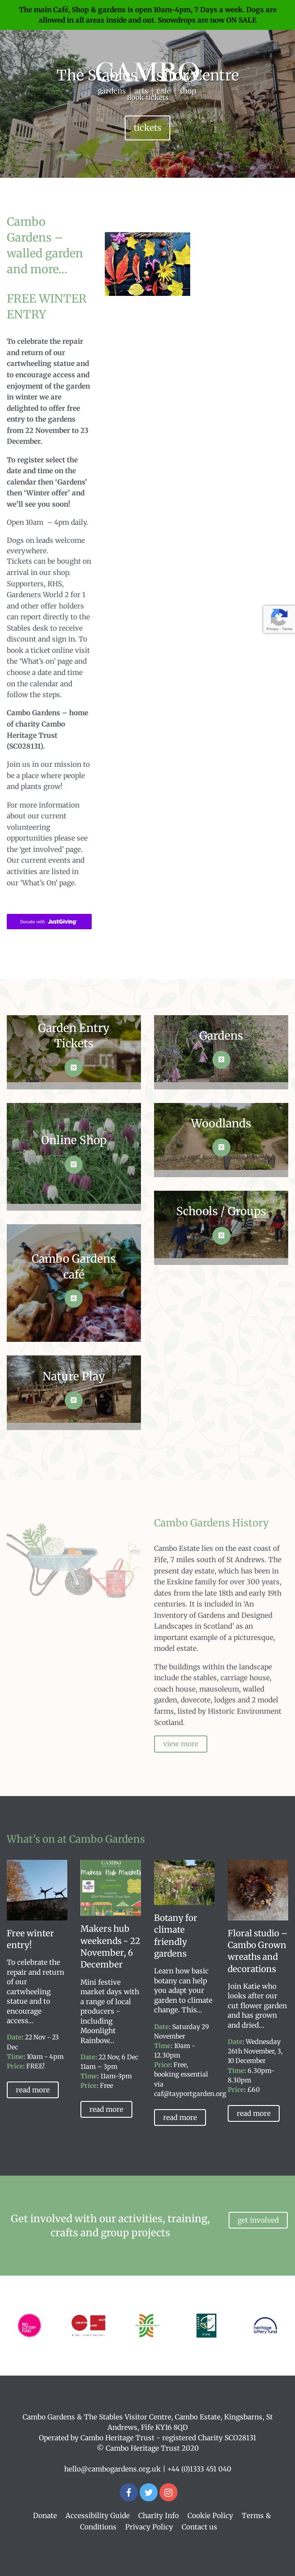295x2576 pixels.
Task: Click the arrow icon on Woodlands tile
Action: (x=221, y=1147)
